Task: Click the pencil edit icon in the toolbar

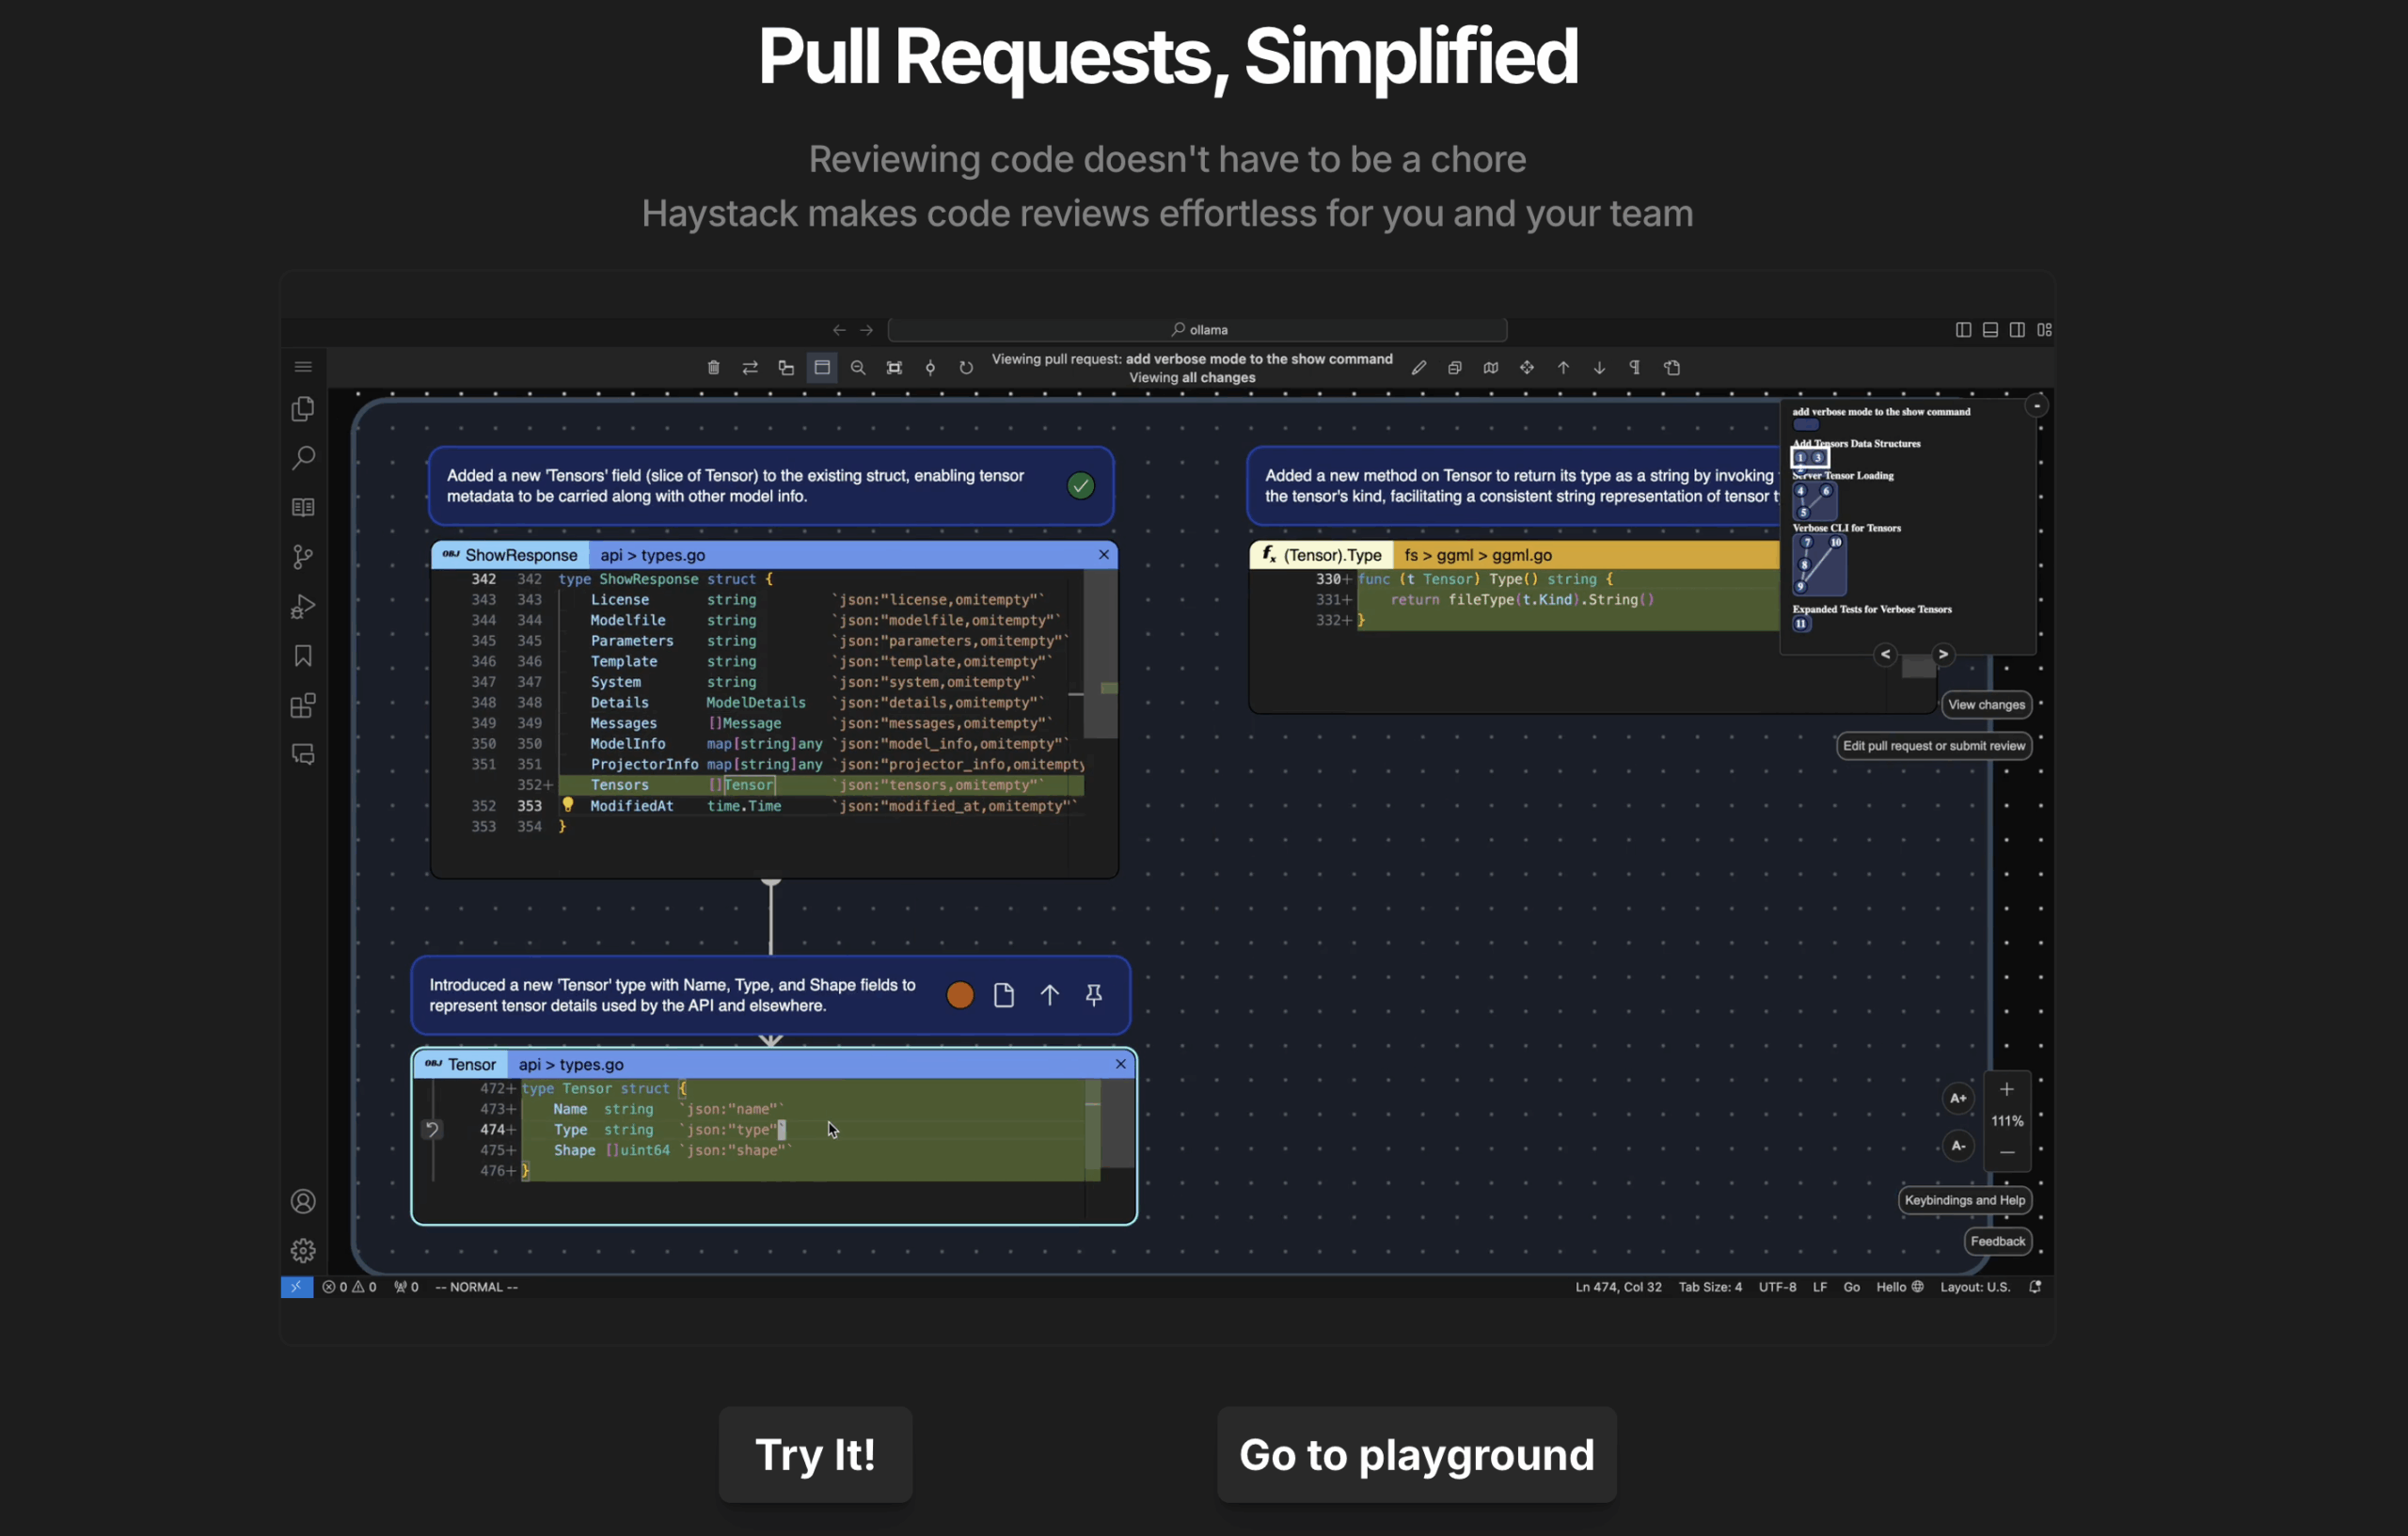Action: click(1418, 368)
